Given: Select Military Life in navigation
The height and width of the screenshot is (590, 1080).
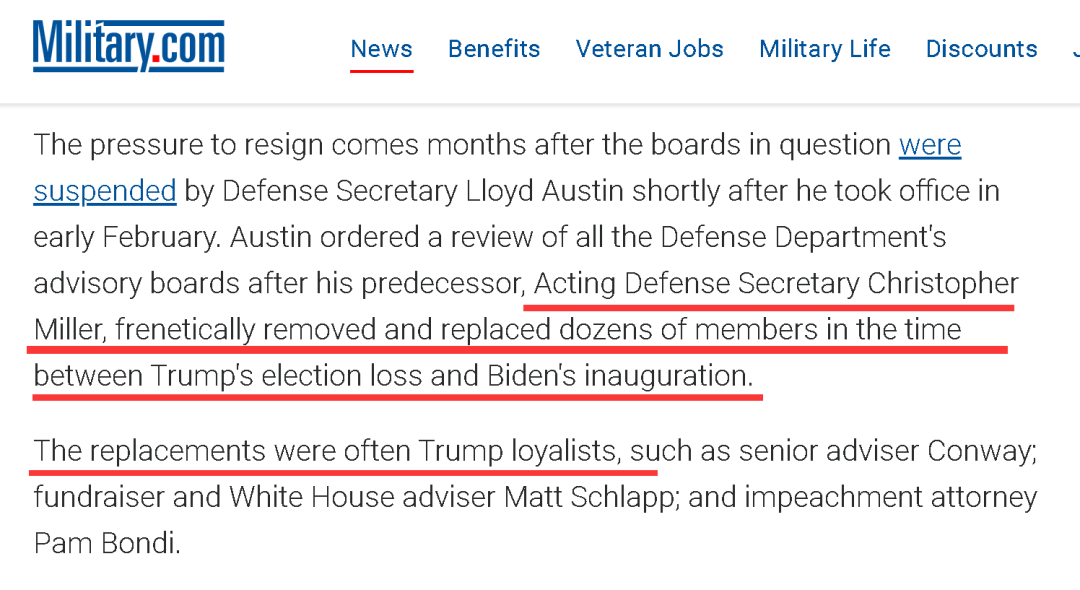Looking at the screenshot, I should pos(824,49).
